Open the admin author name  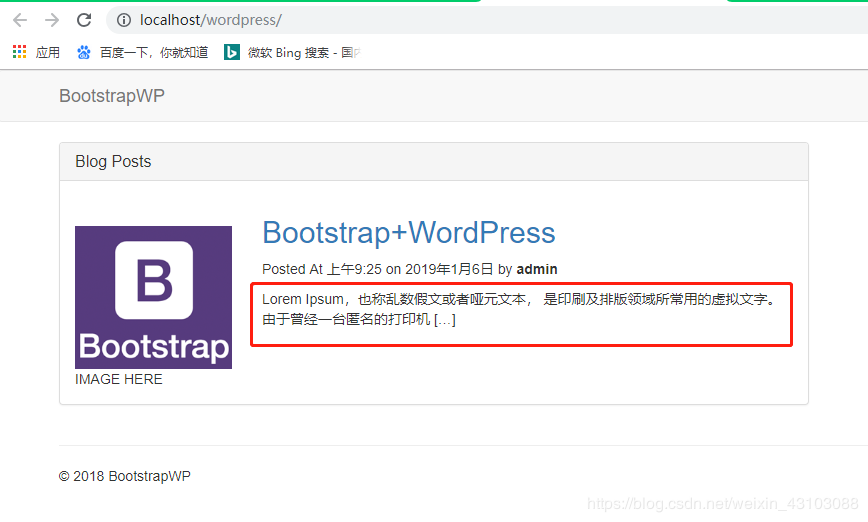pyautogui.click(x=537, y=269)
